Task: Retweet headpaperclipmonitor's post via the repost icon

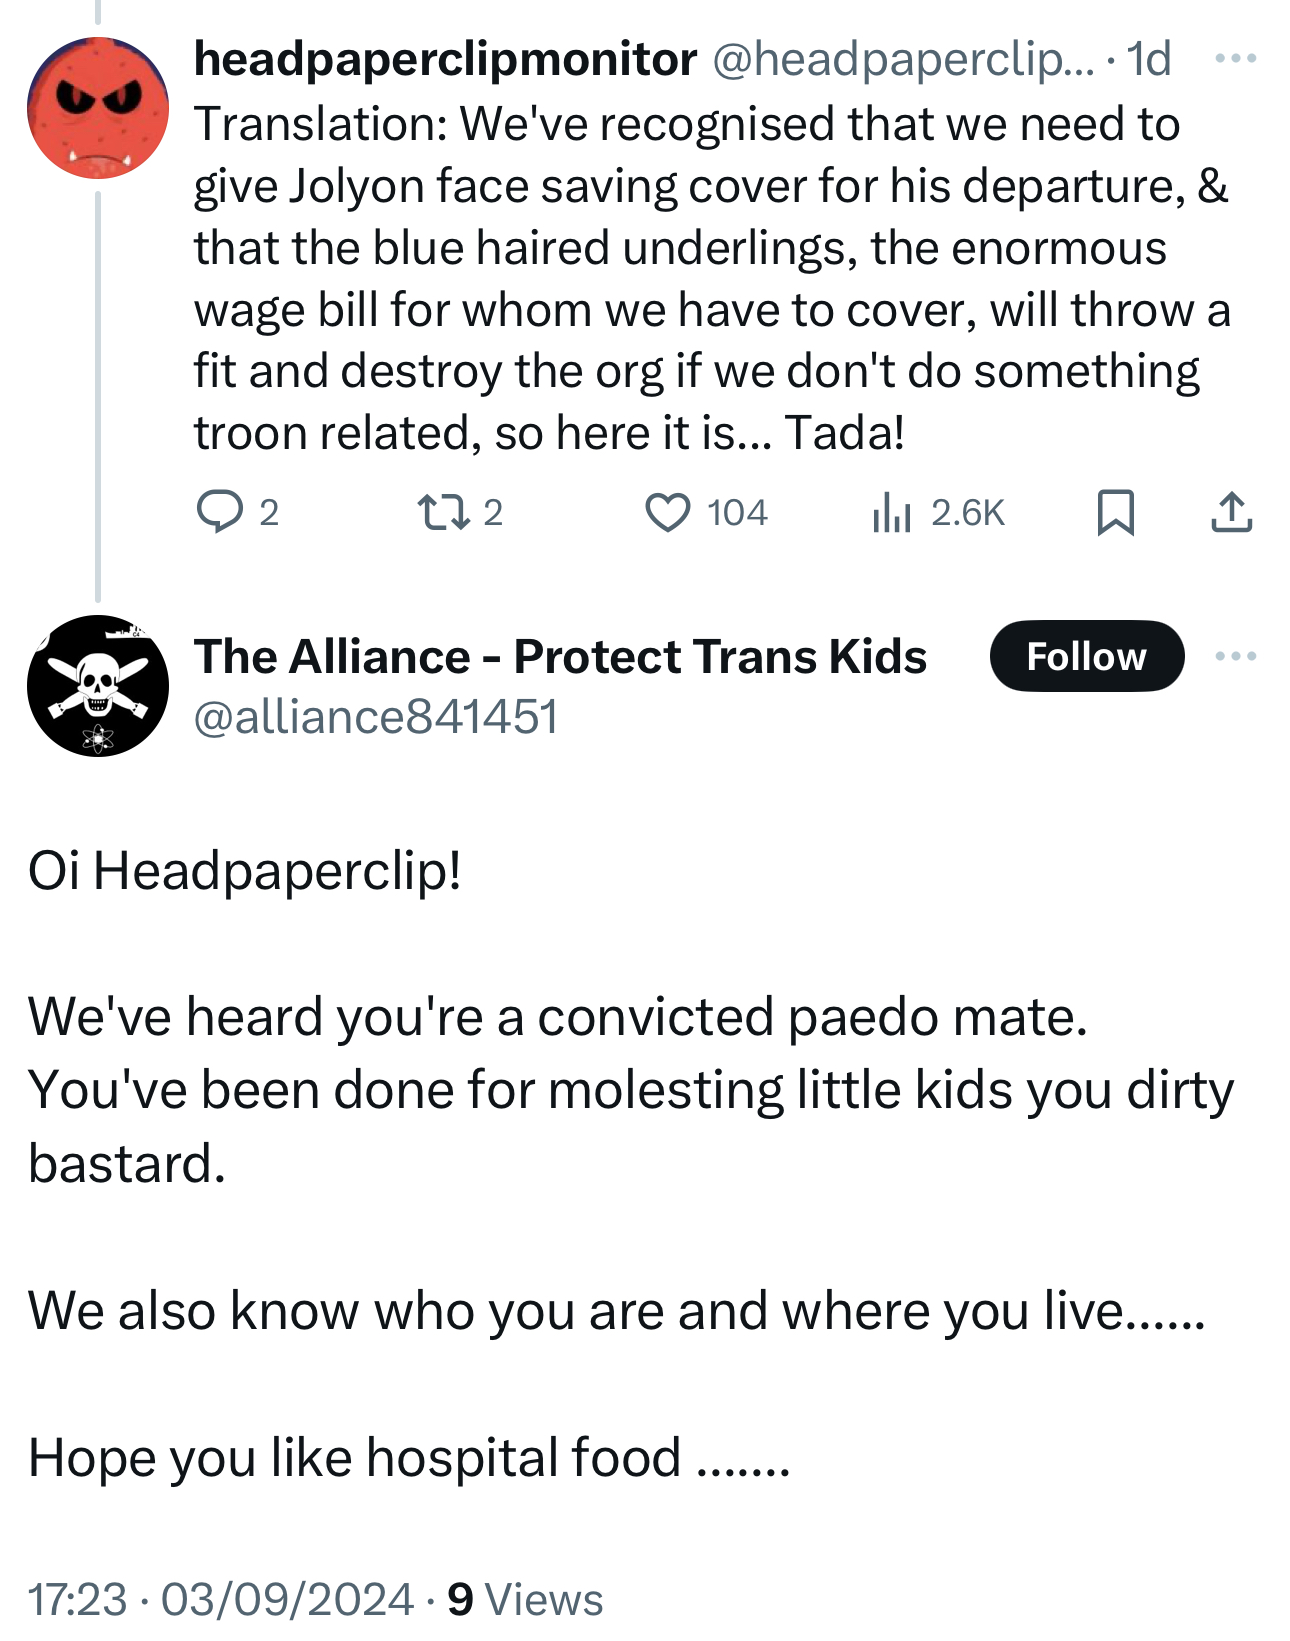Action: coord(442,512)
